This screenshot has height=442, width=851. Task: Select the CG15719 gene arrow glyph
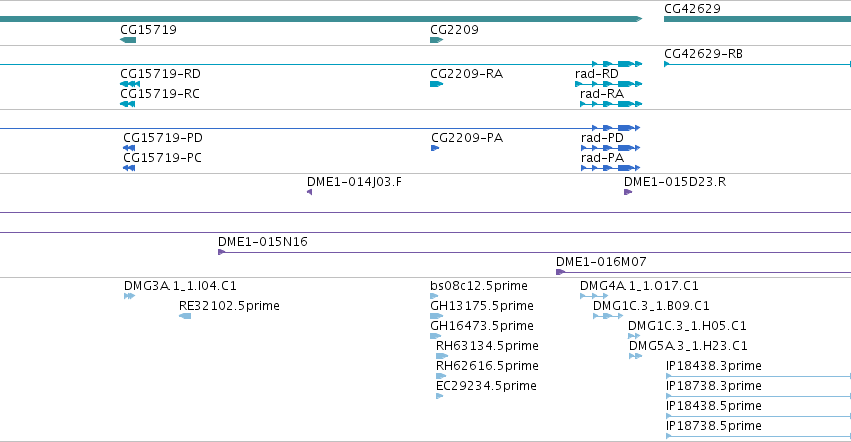click(128, 40)
